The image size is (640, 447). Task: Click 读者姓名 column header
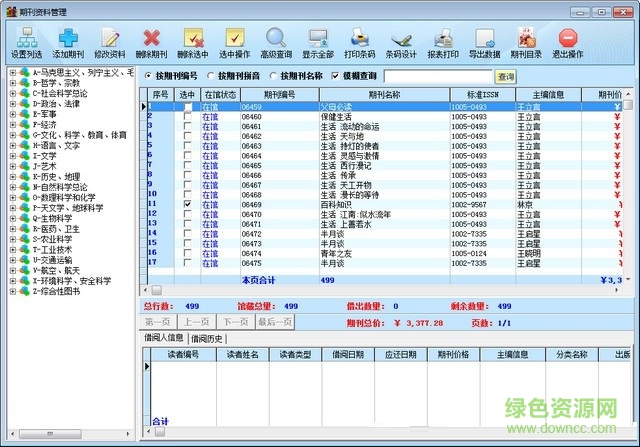coord(243,354)
